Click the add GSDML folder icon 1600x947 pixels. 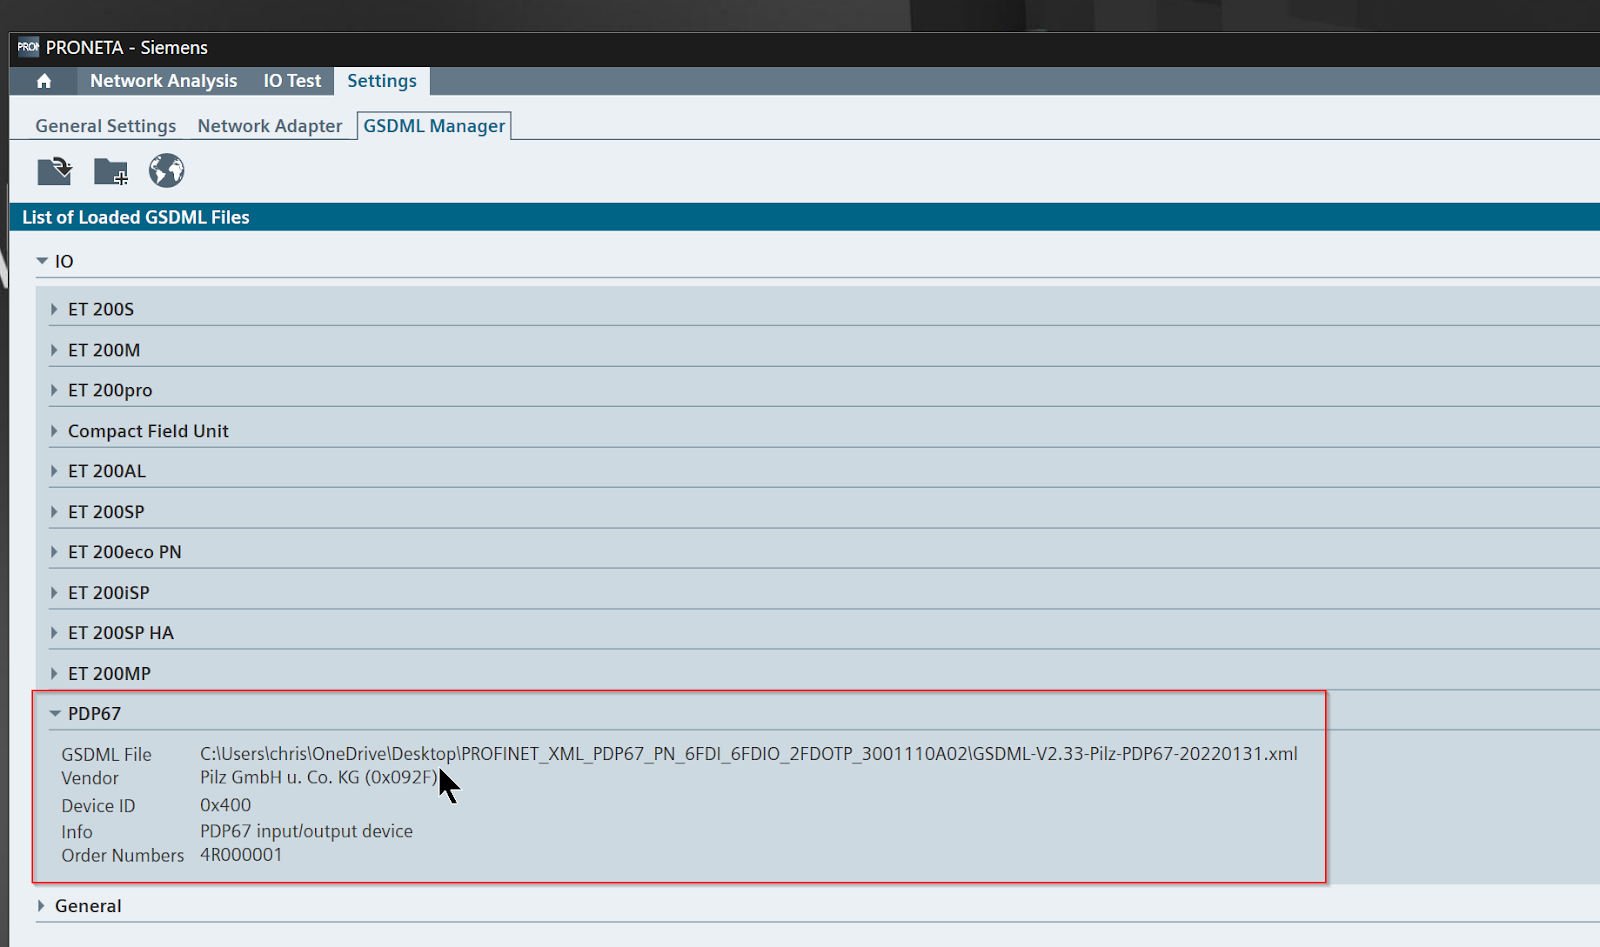(x=111, y=171)
